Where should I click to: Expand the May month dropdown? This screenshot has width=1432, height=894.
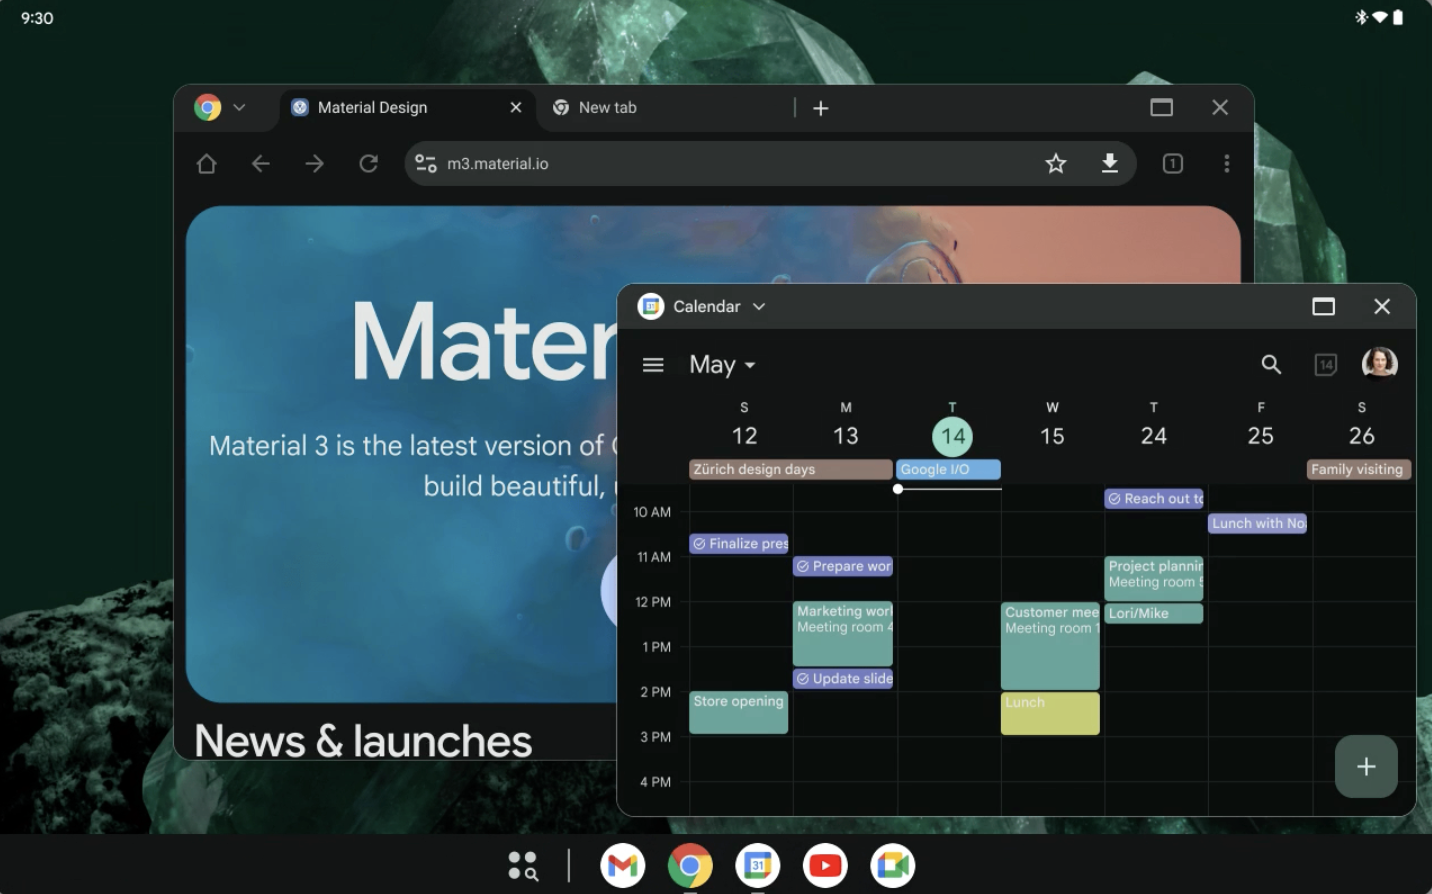722,365
